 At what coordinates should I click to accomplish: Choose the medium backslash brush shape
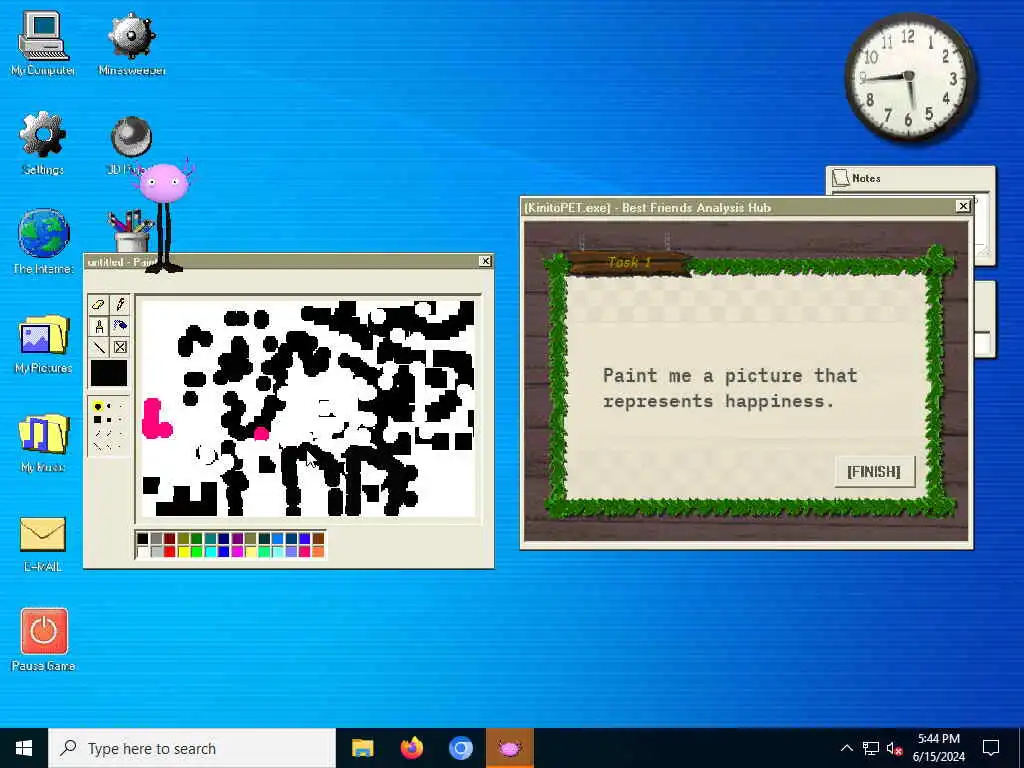click(108, 446)
